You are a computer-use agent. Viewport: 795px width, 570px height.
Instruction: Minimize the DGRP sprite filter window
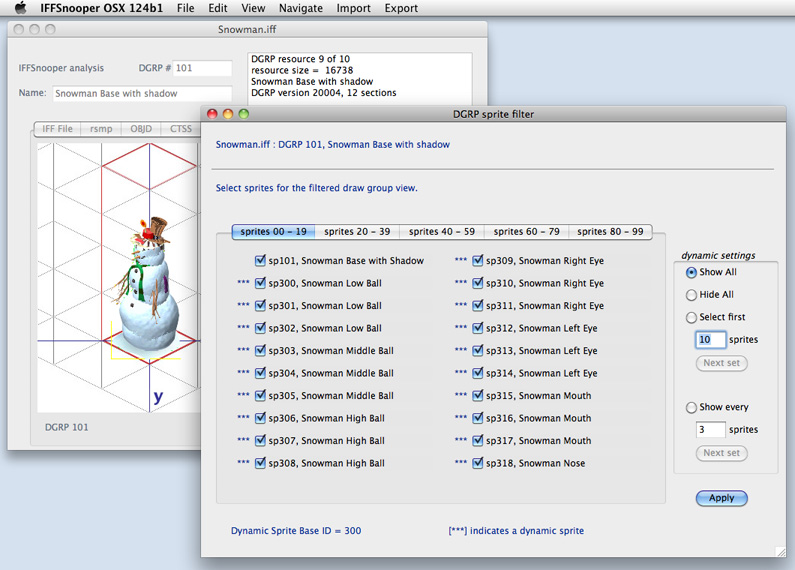coord(228,114)
